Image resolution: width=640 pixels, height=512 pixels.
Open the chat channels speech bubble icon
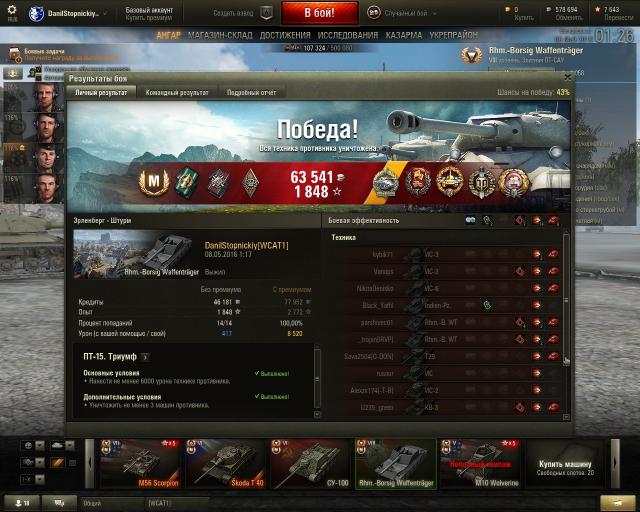pyautogui.click(x=59, y=503)
